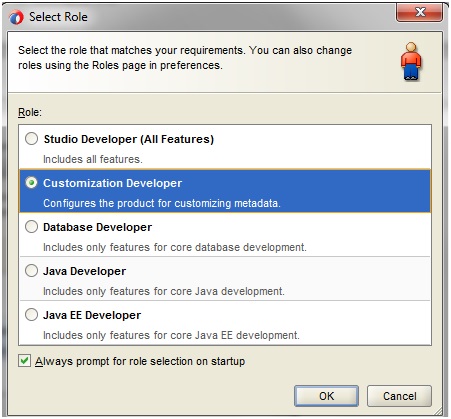Select the Java EE Developer radio button
The height and width of the screenshot is (419, 451).
click(x=31, y=315)
